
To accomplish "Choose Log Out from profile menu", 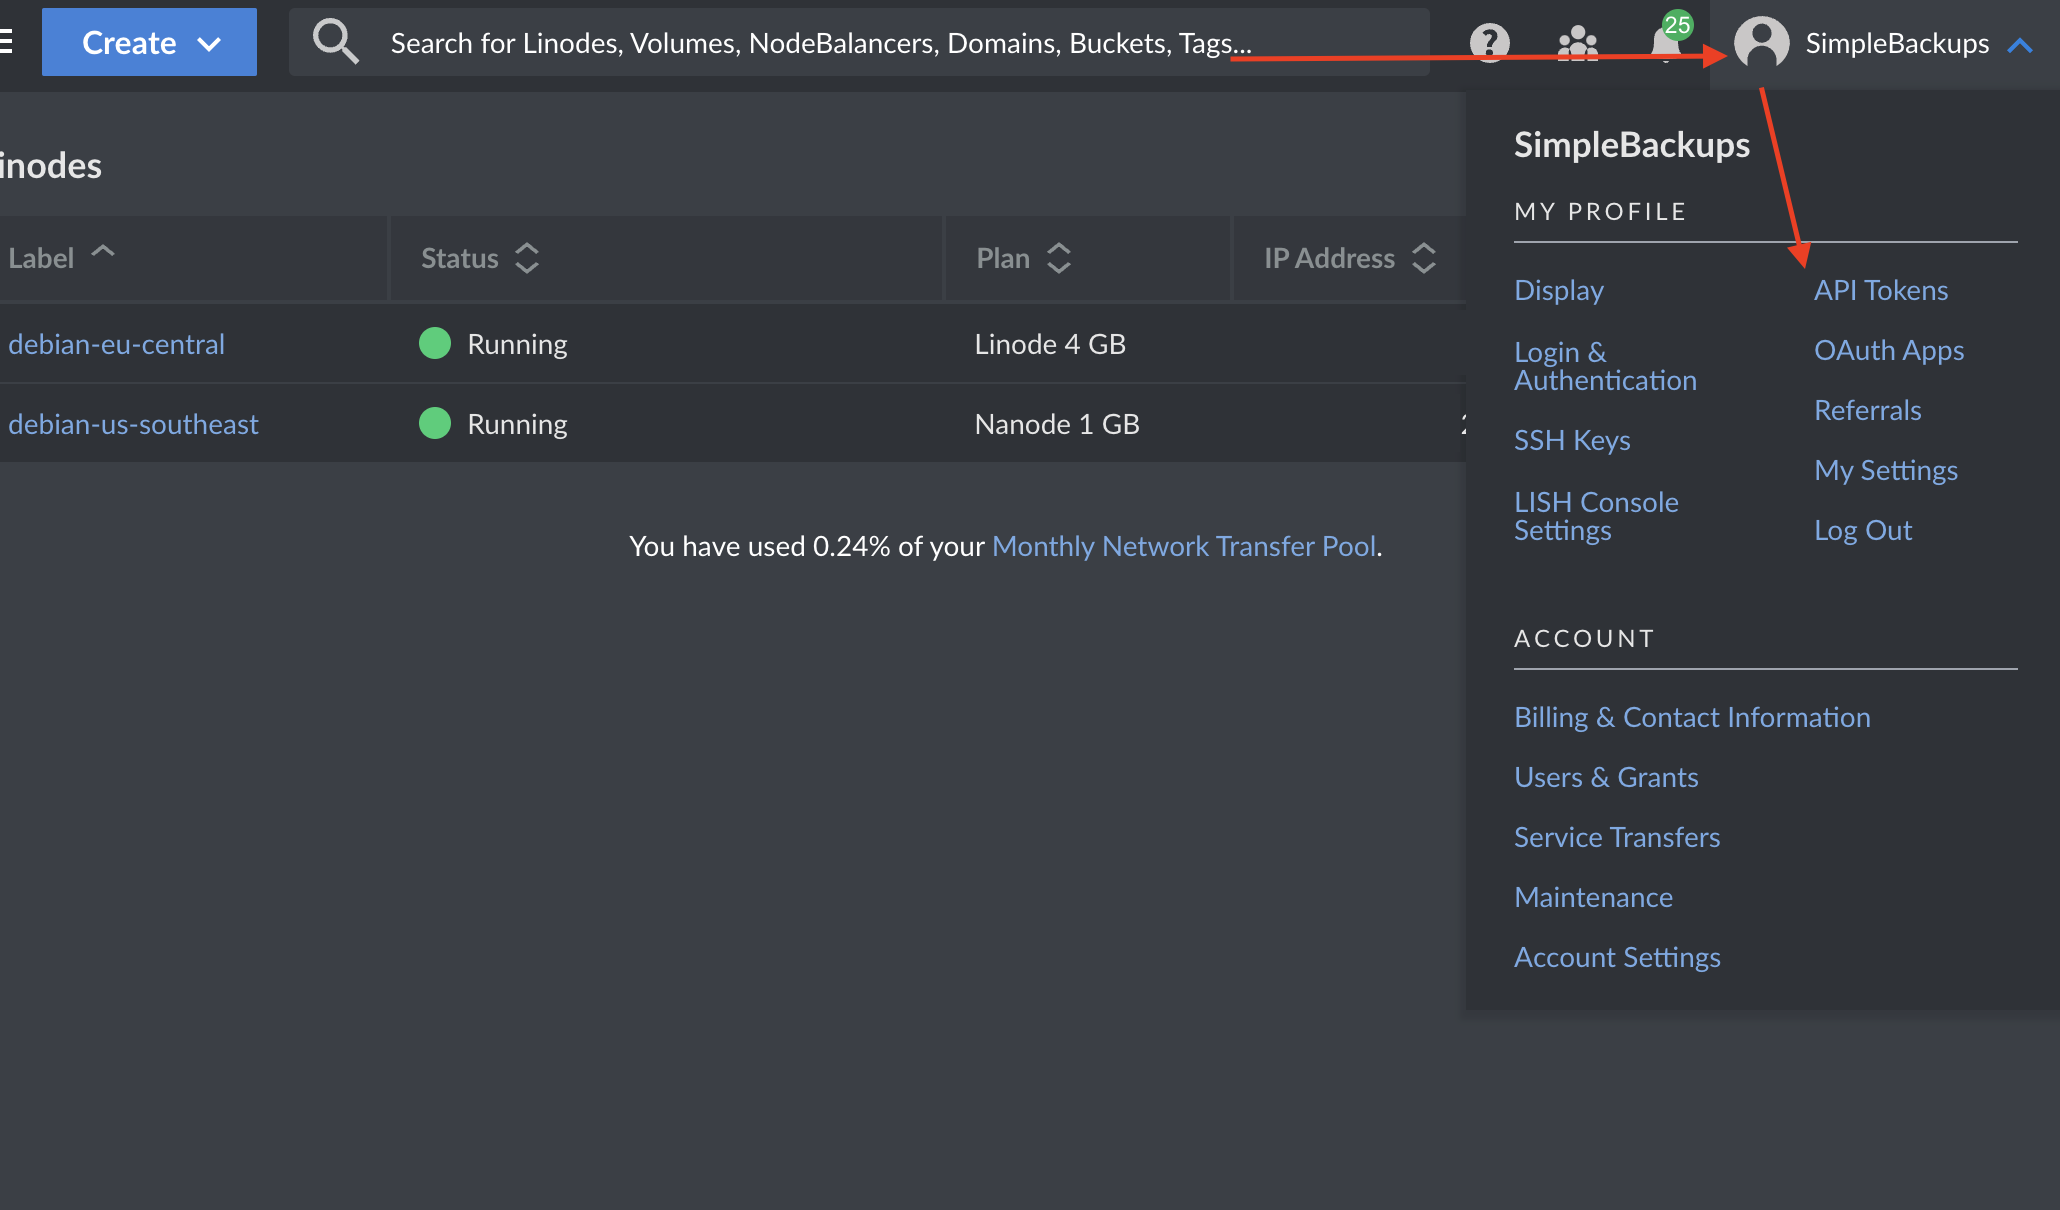I will point(1863,530).
